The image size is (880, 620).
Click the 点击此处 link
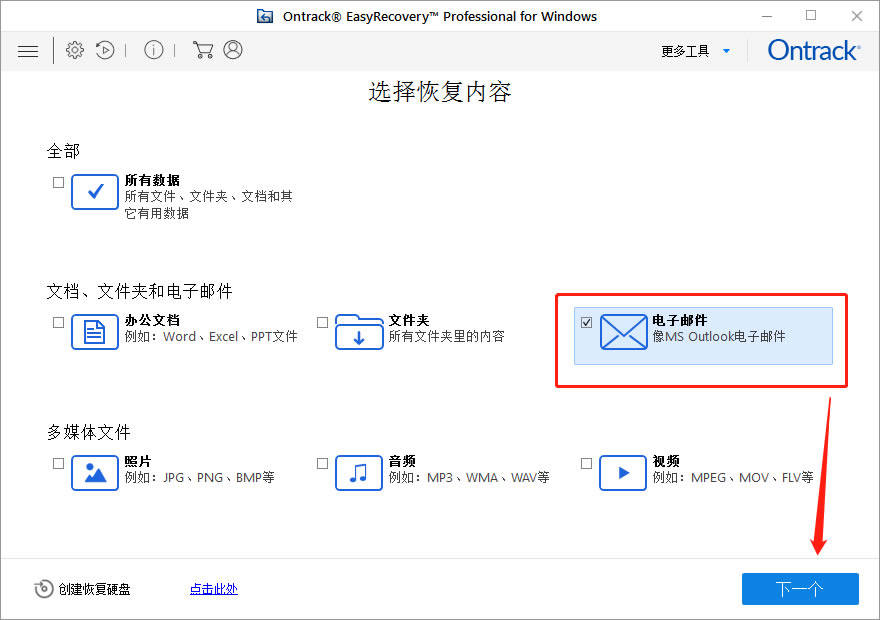213,589
